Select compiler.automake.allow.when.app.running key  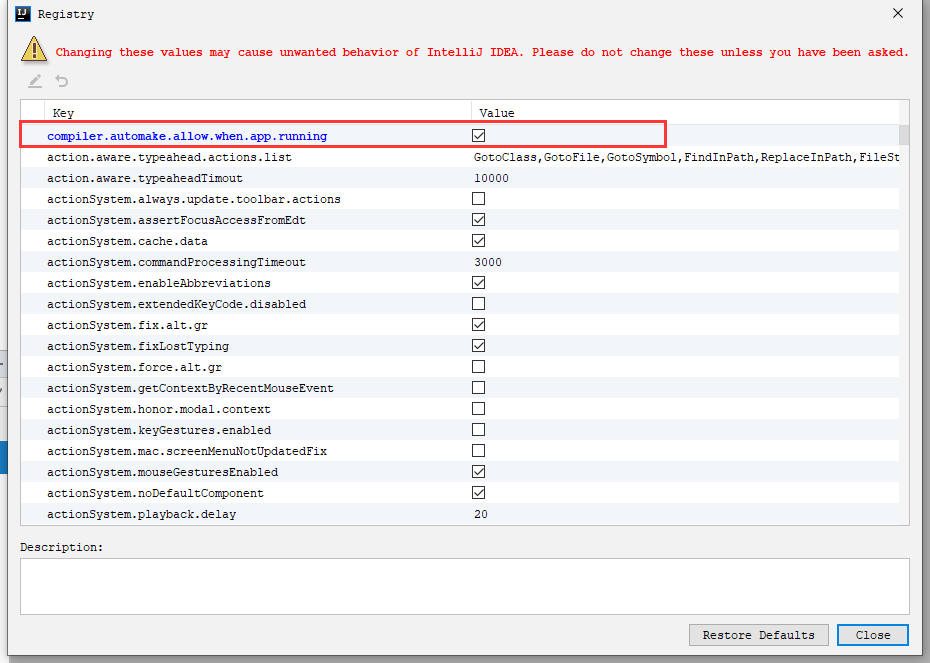pos(187,136)
